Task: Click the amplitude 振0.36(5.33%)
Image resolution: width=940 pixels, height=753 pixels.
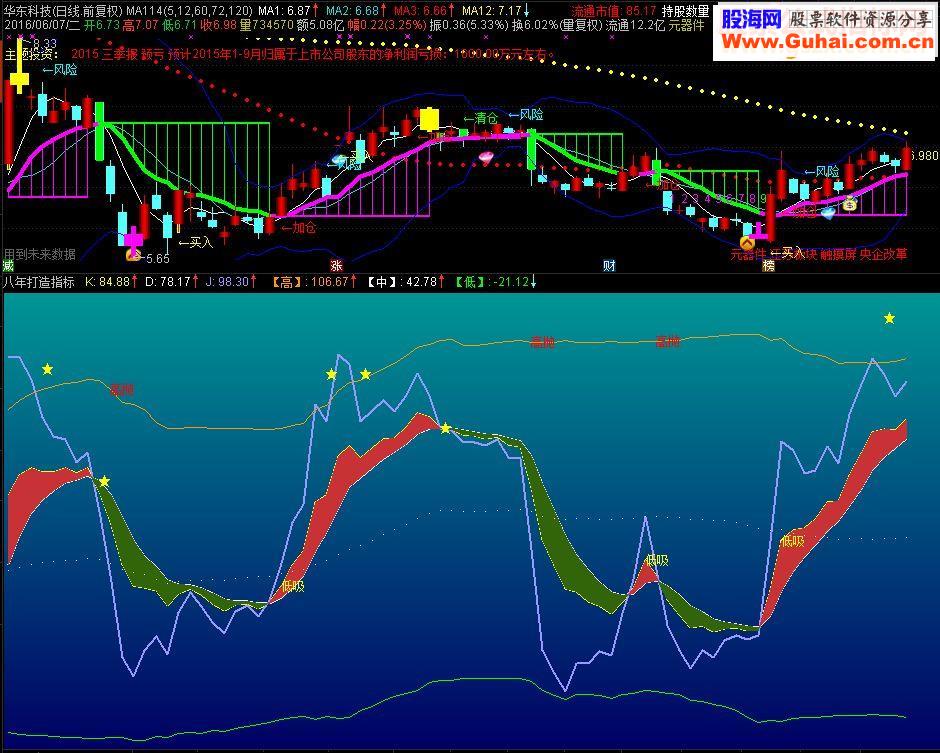Action: 469,25
